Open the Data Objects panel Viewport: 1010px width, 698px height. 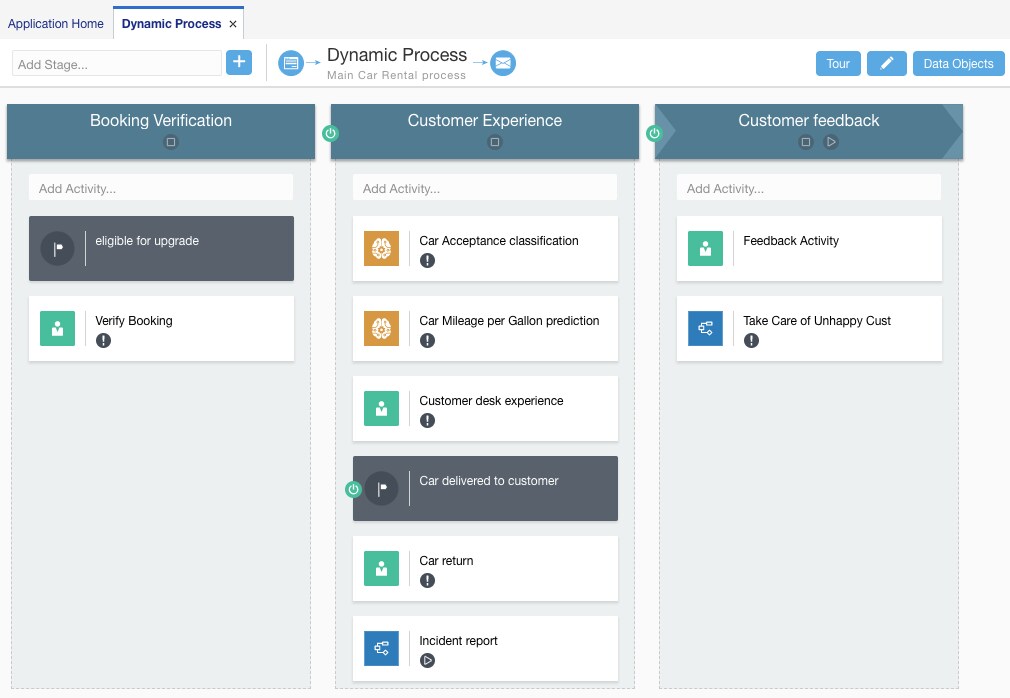[x=958, y=63]
